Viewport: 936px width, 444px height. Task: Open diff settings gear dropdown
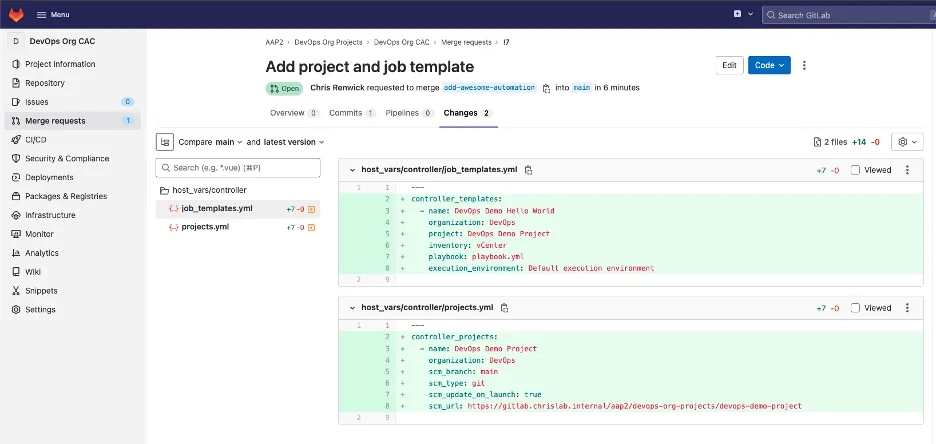[907, 142]
